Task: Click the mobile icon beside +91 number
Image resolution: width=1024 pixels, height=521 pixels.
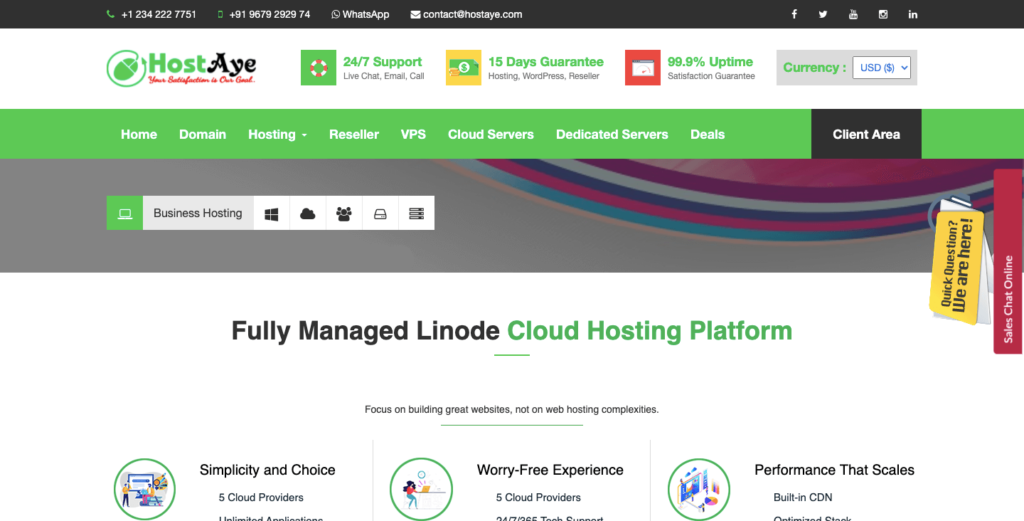Action: [x=220, y=14]
